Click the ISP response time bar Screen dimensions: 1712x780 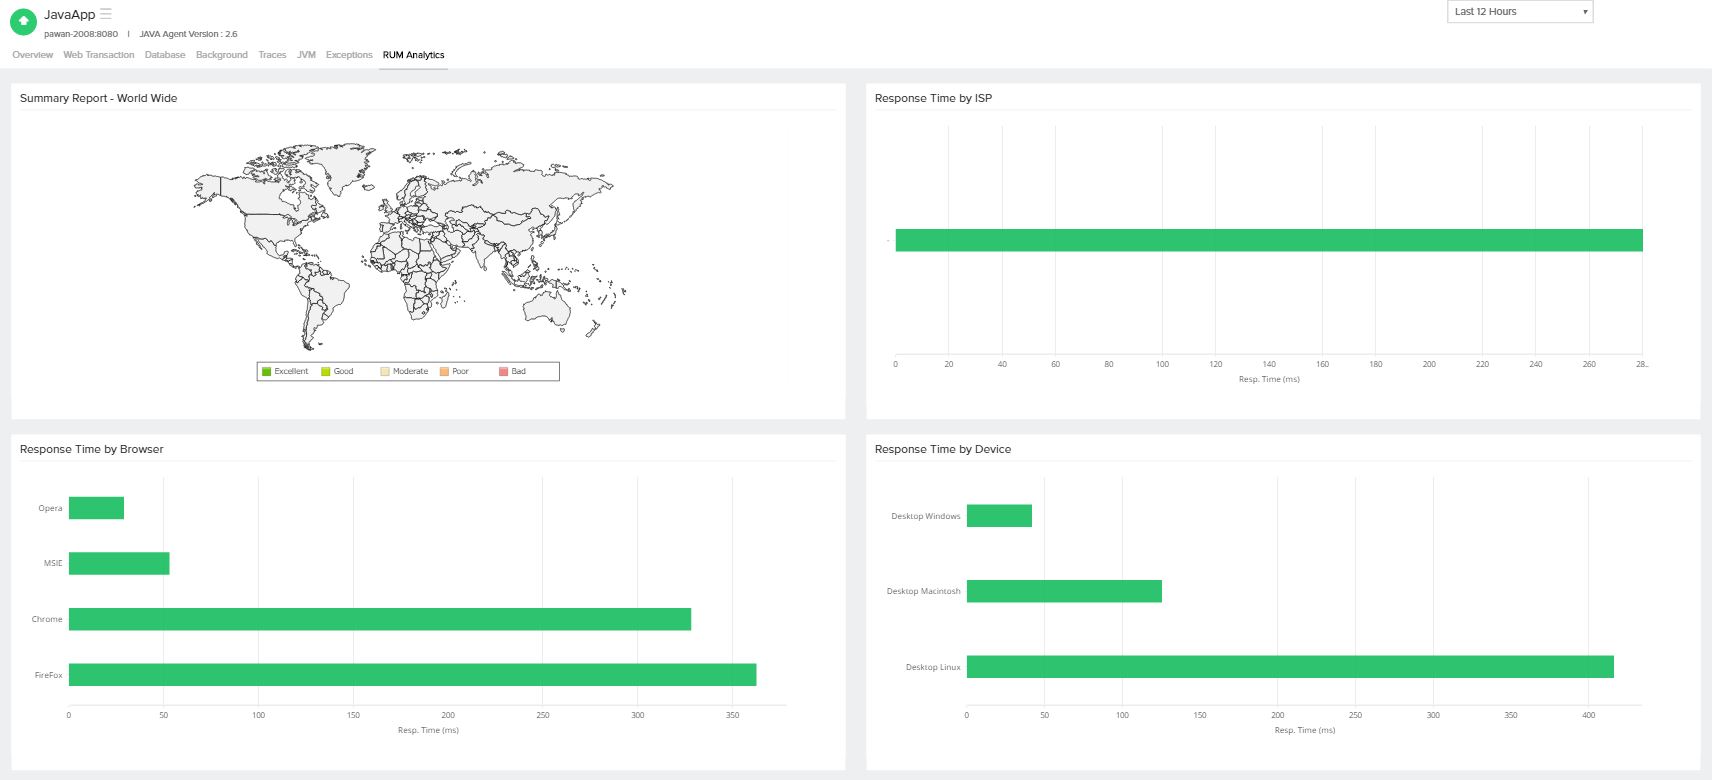pyautogui.click(x=1268, y=240)
